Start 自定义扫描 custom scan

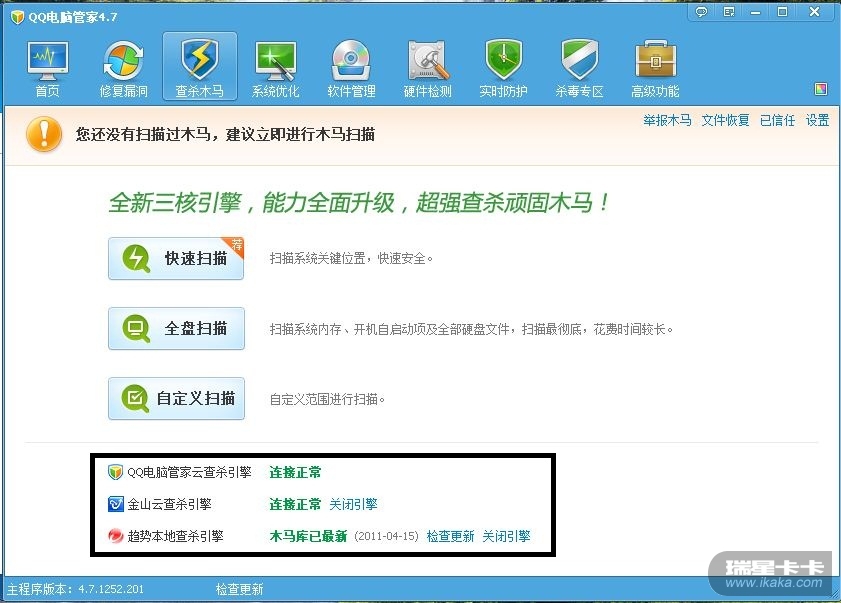pos(176,399)
